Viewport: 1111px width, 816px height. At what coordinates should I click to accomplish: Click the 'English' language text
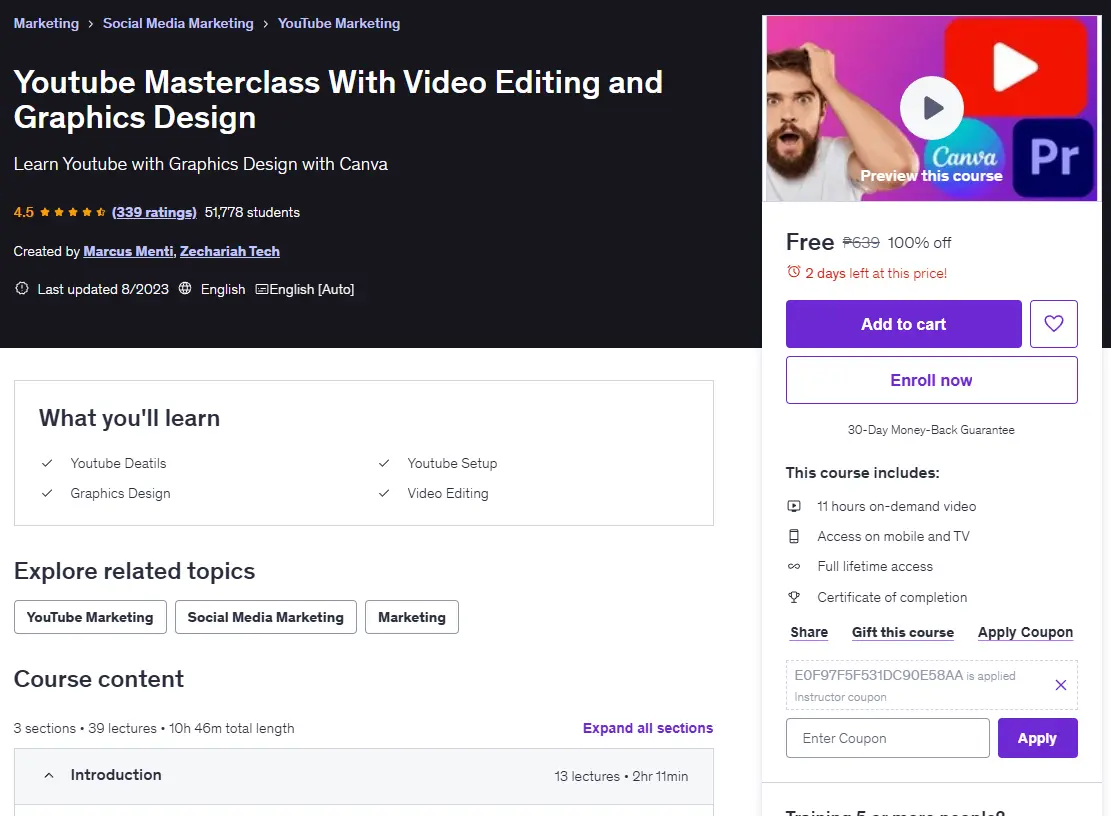tap(222, 289)
